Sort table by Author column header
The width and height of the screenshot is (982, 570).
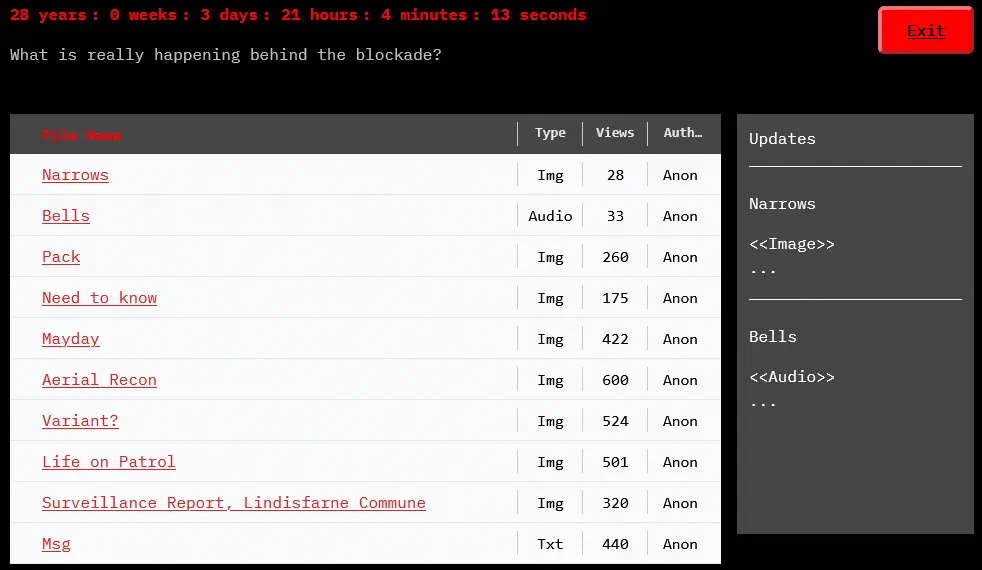[x=682, y=133]
